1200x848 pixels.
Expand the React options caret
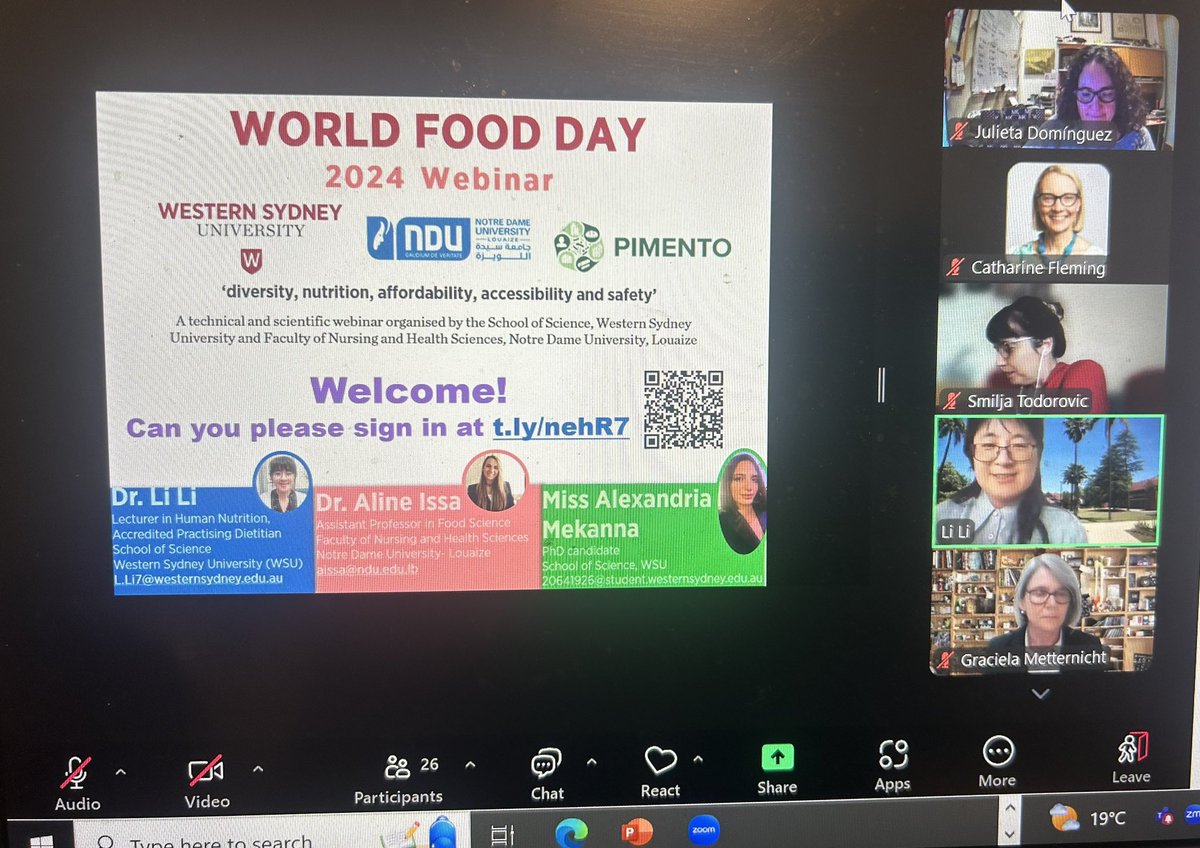(697, 758)
